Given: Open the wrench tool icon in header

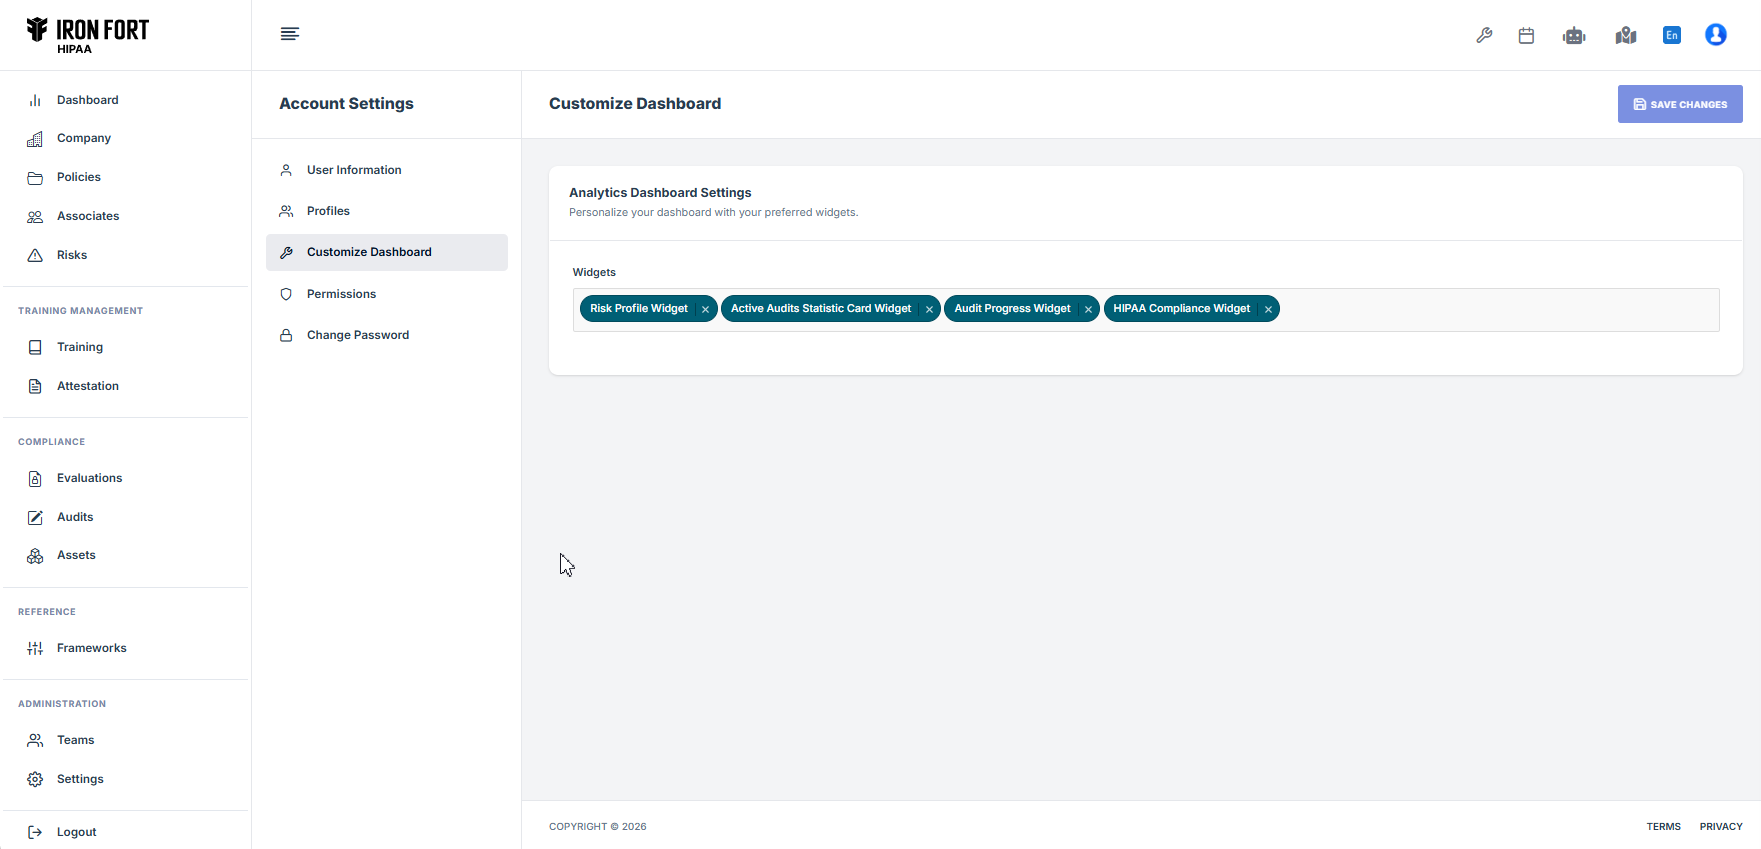Looking at the screenshot, I should tap(1484, 35).
